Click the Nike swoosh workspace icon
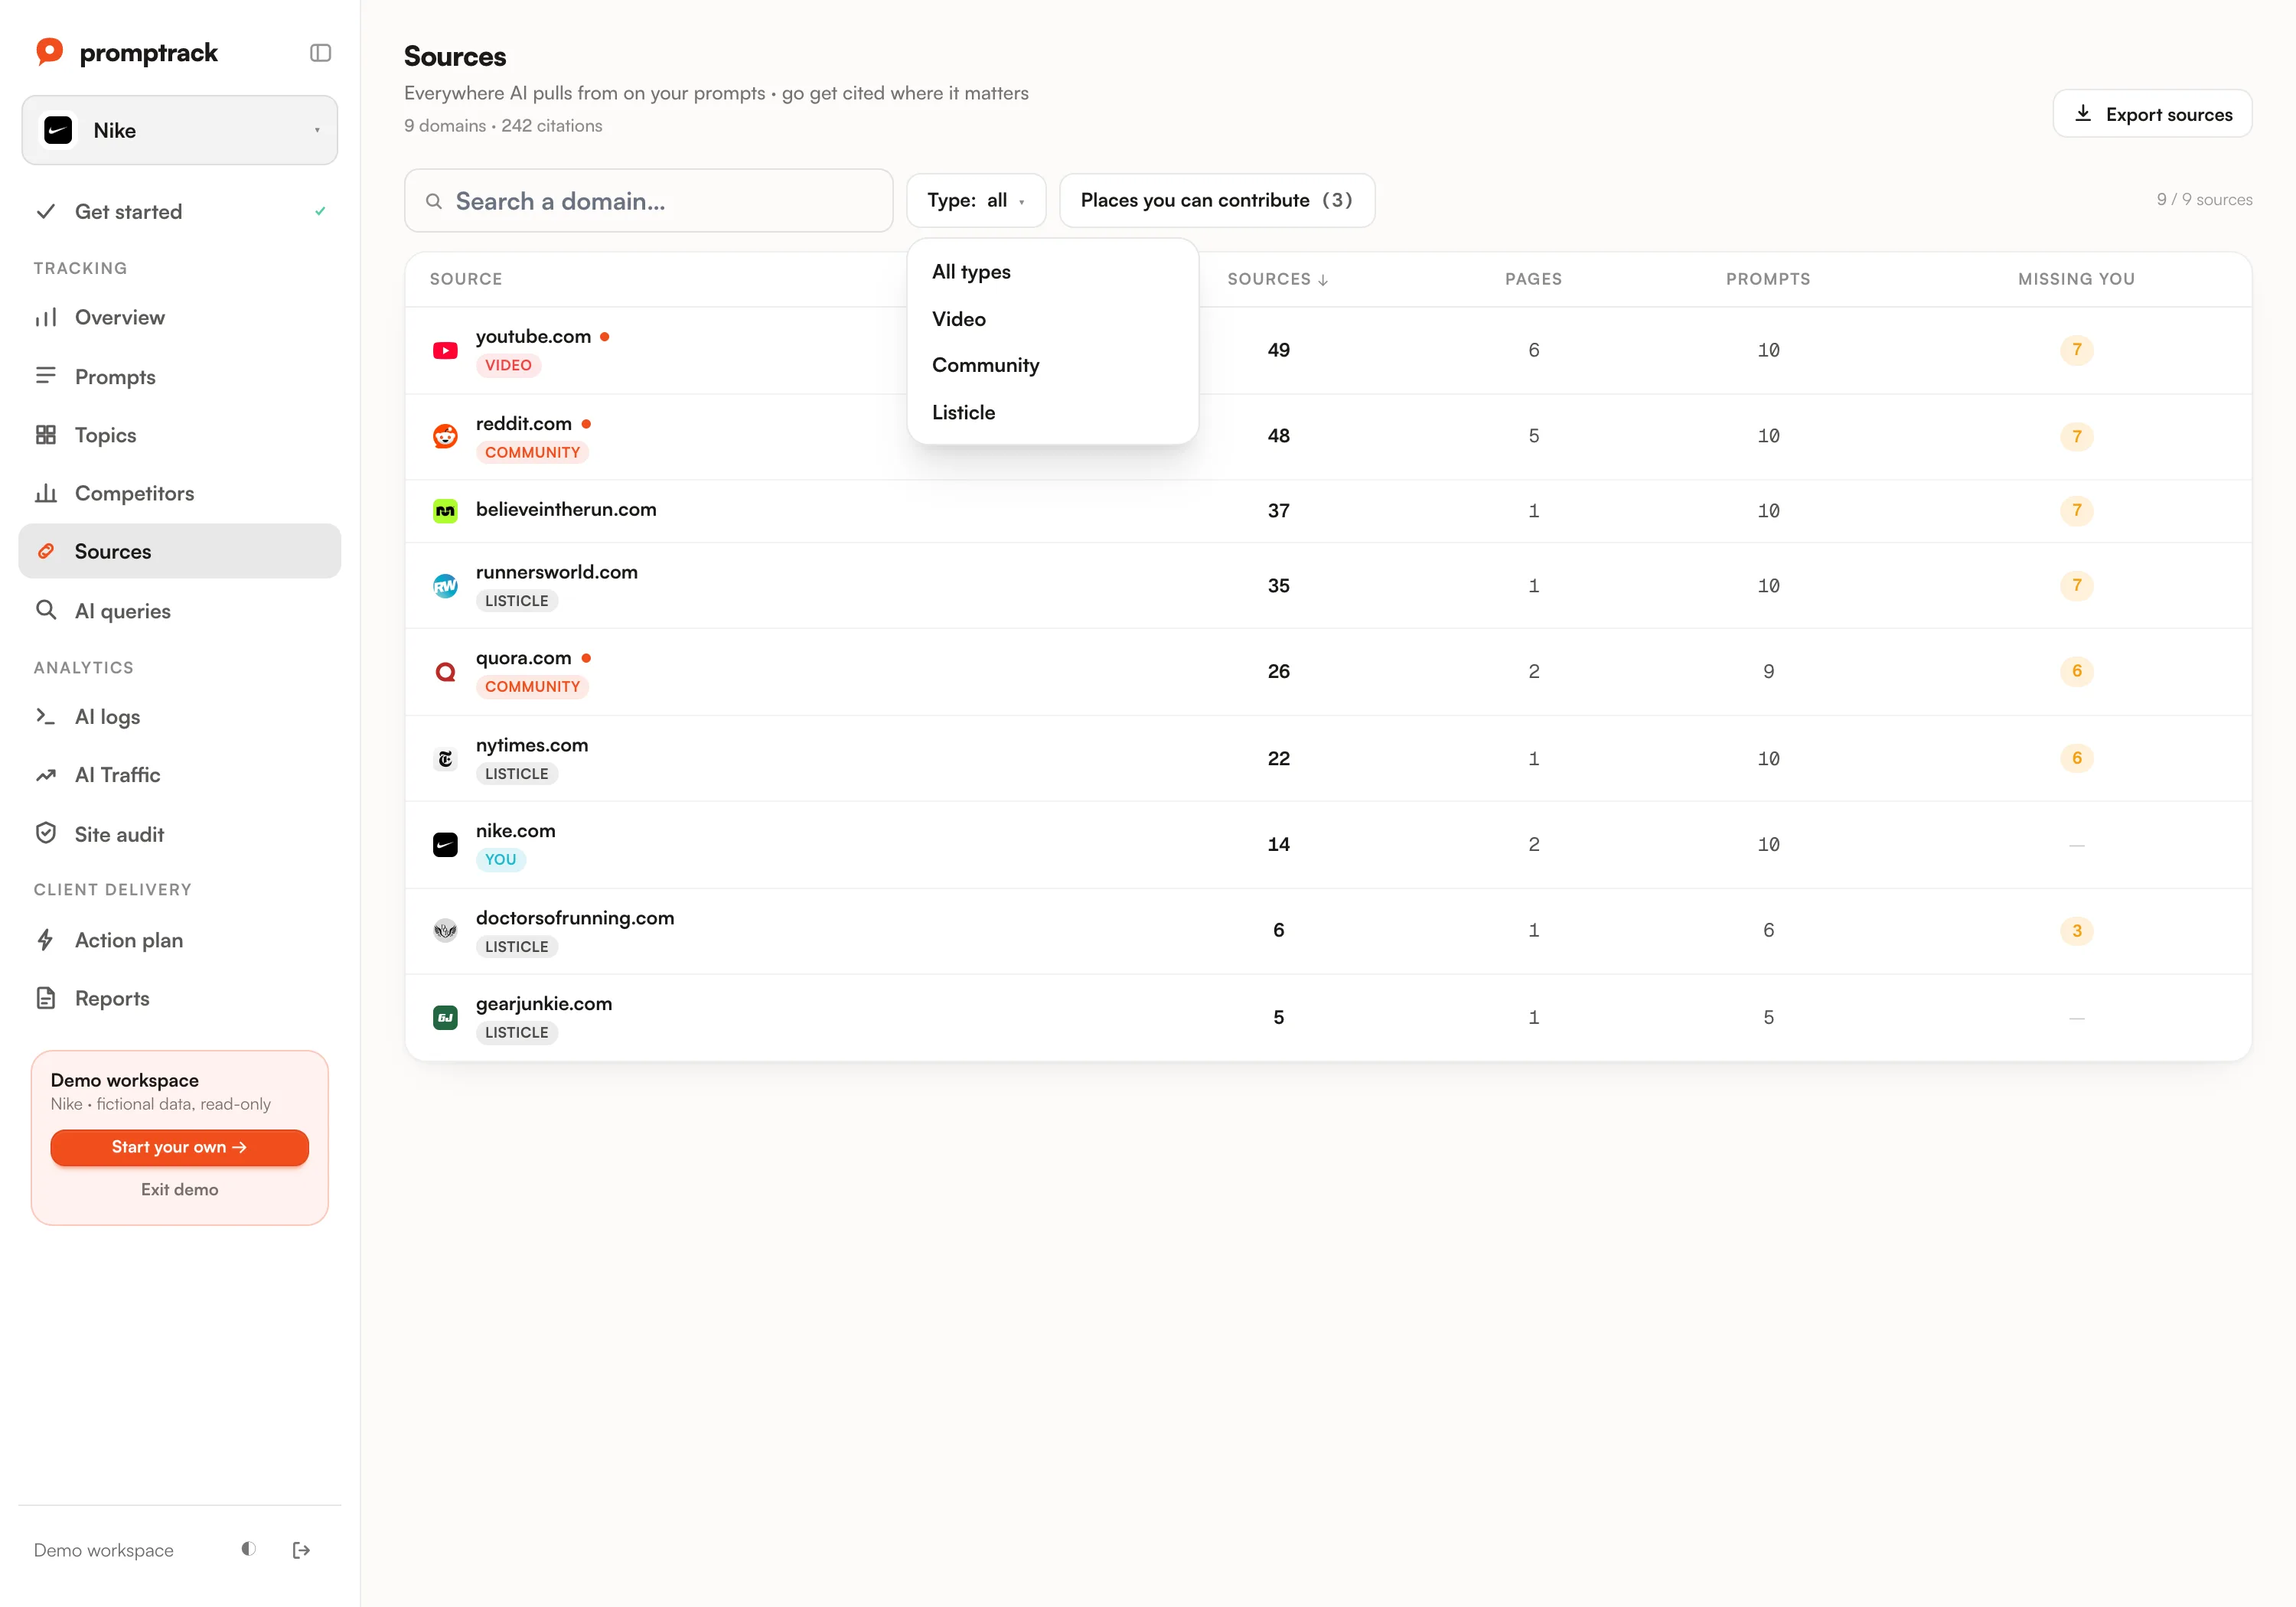Image resolution: width=2296 pixels, height=1607 pixels. click(x=58, y=130)
